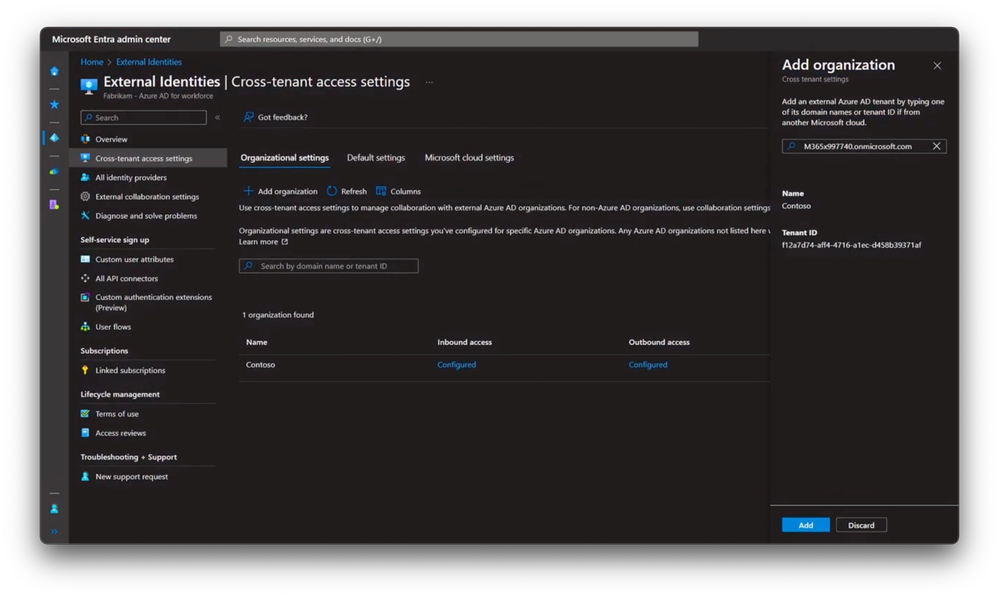Open Favorites star icon in left rail
999x597 pixels.
[54, 104]
